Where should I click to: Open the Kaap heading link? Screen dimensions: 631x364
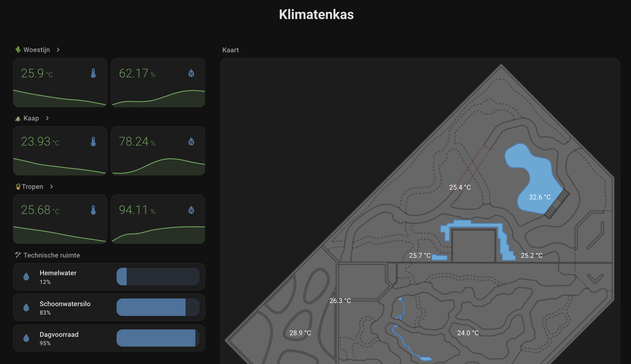click(31, 118)
